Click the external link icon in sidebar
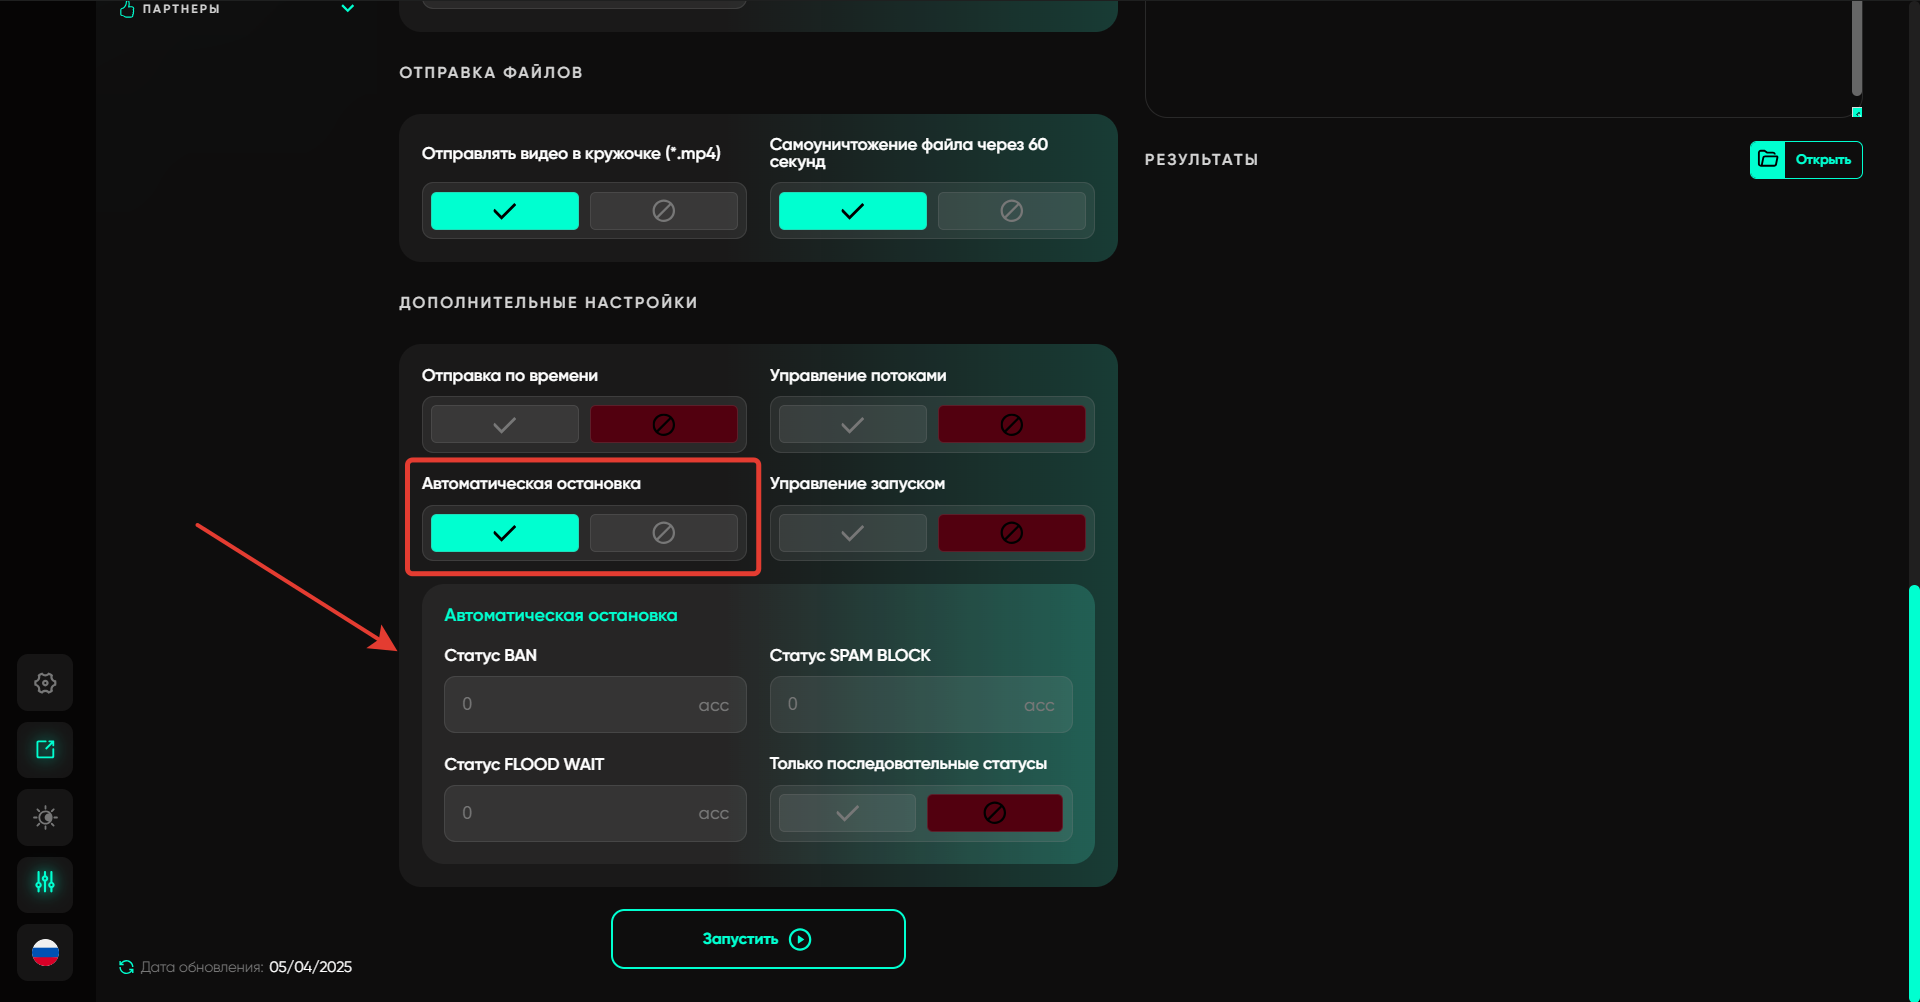Viewport: 1920px width, 1002px height. [45, 750]
